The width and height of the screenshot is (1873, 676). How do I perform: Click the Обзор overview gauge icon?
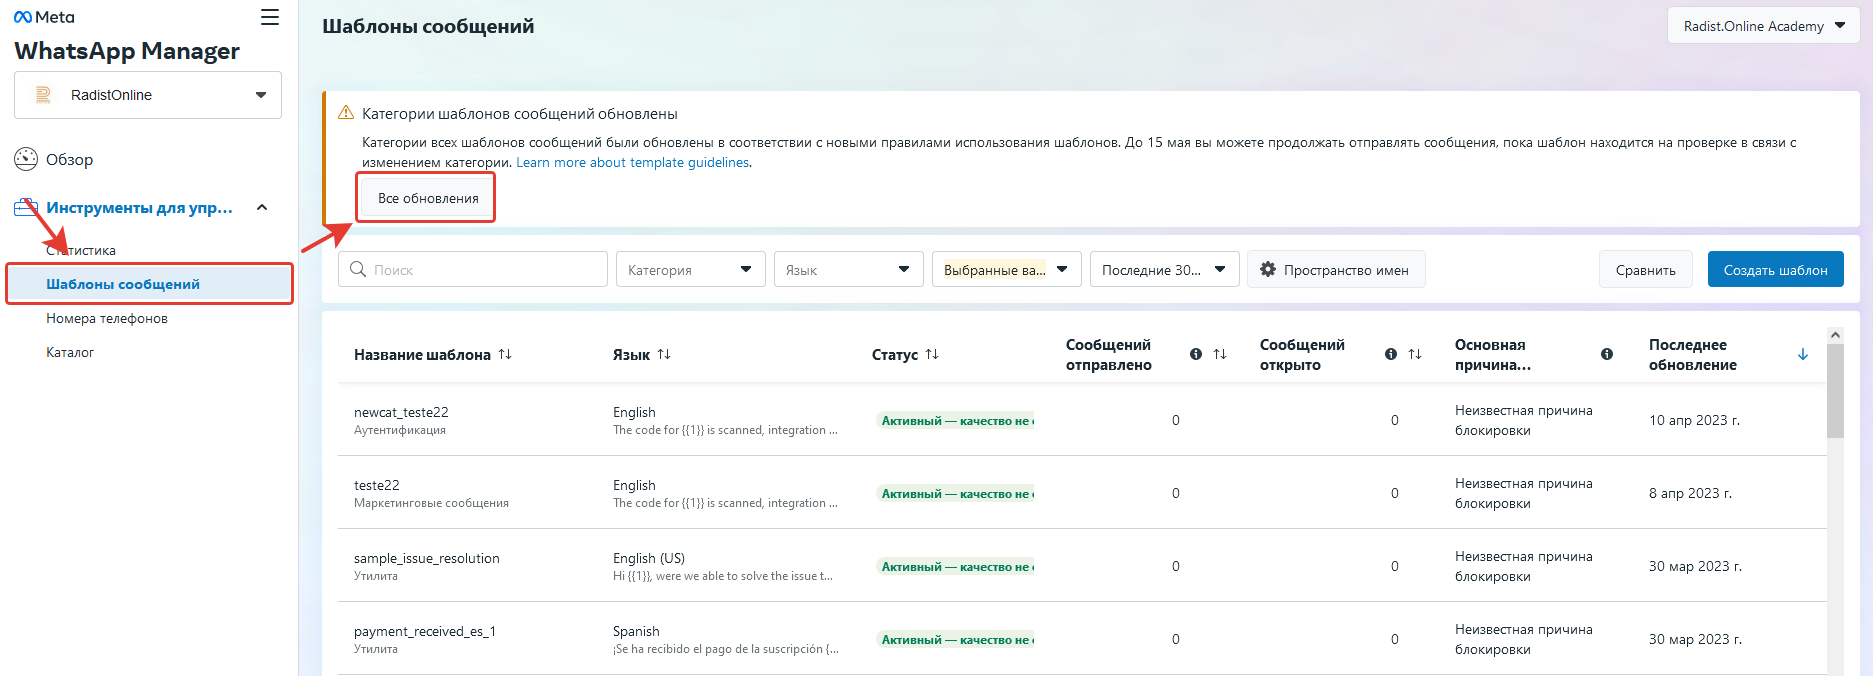click(26, 159)
